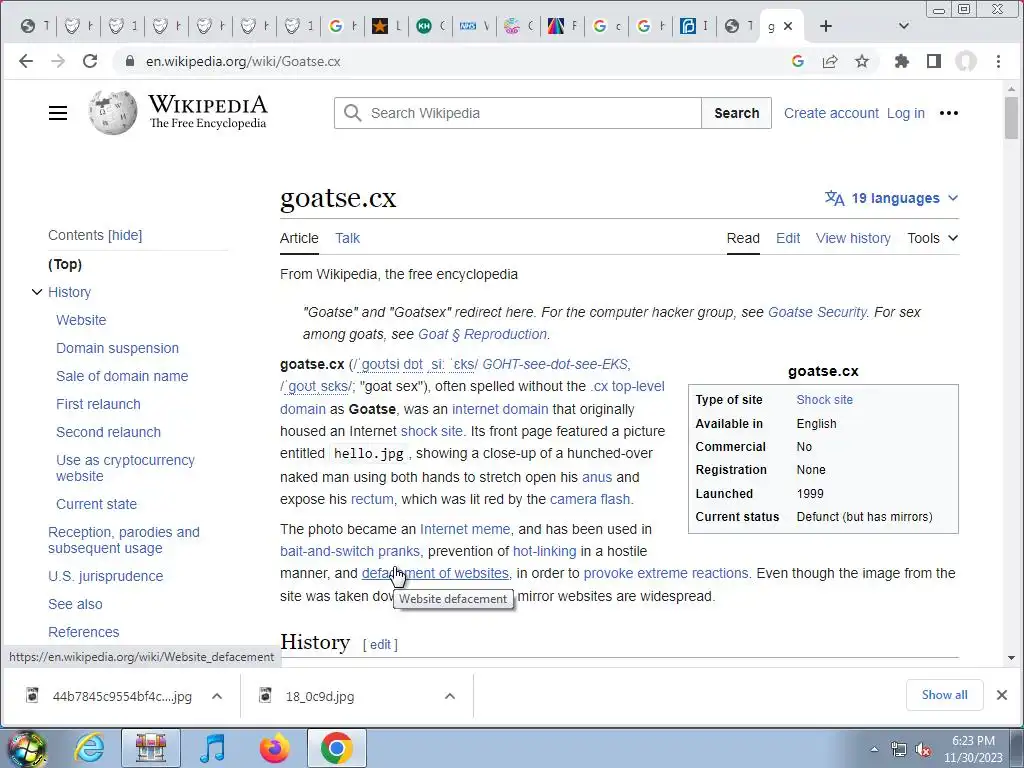Open the Shock site infobox link

(824, 400)
